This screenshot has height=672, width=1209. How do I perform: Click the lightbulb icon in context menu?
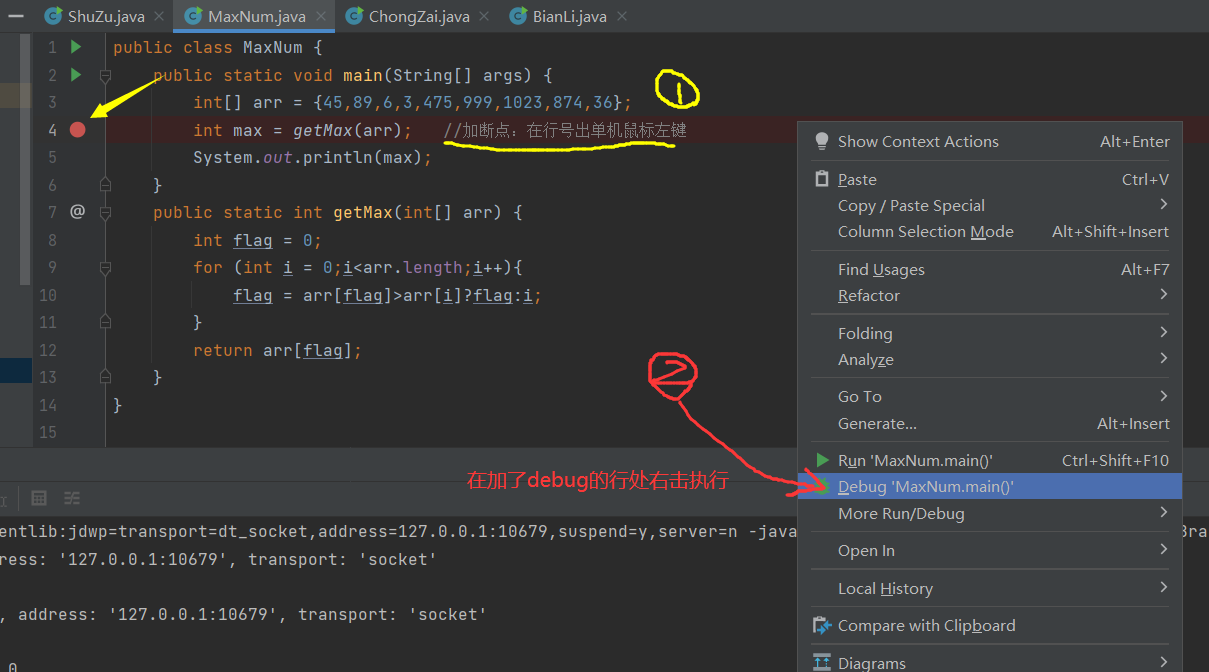(x=822, y=141)
